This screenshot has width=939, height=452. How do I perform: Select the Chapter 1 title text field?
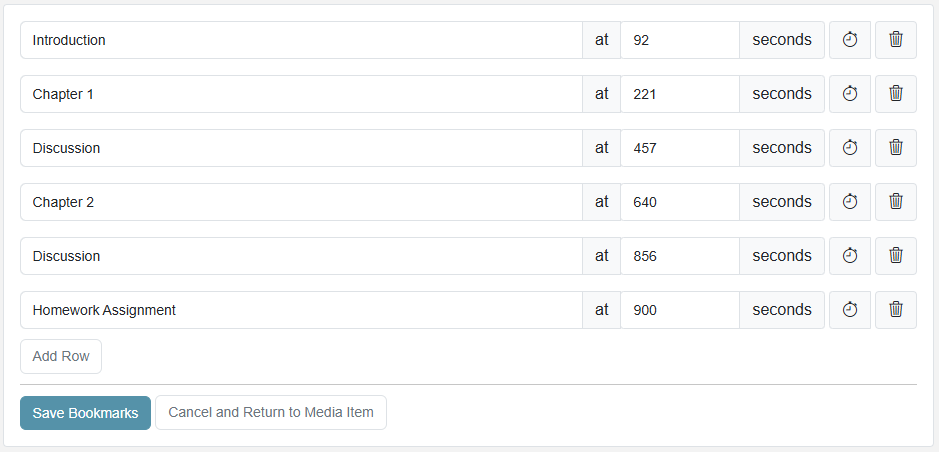[300, 94]
